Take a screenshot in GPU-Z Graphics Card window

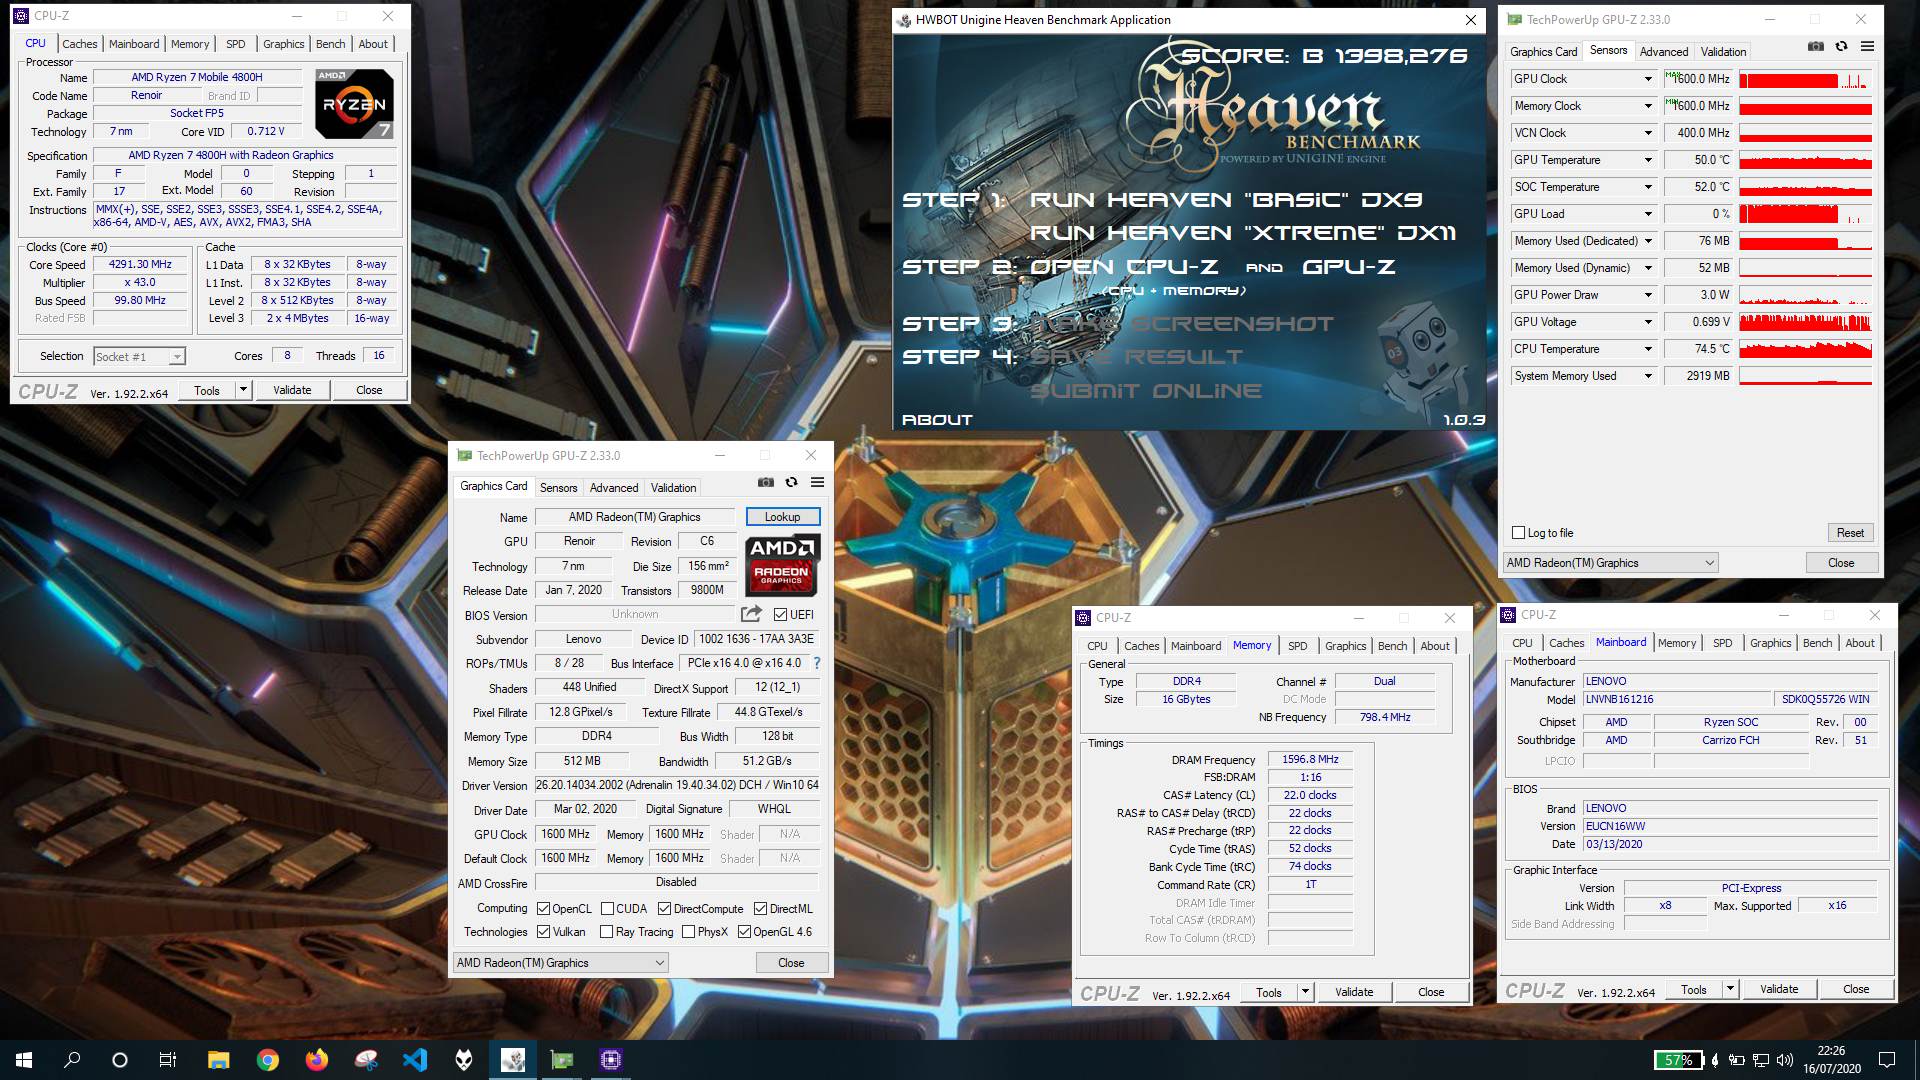766,482
